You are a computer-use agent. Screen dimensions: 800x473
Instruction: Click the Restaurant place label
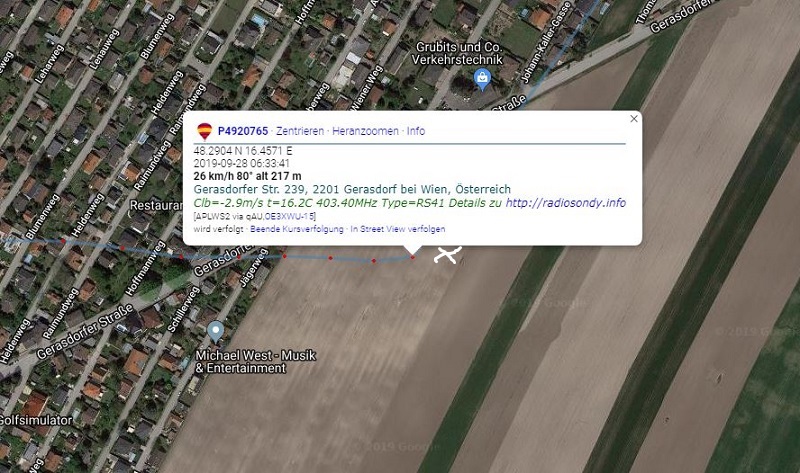click(156, 206)
